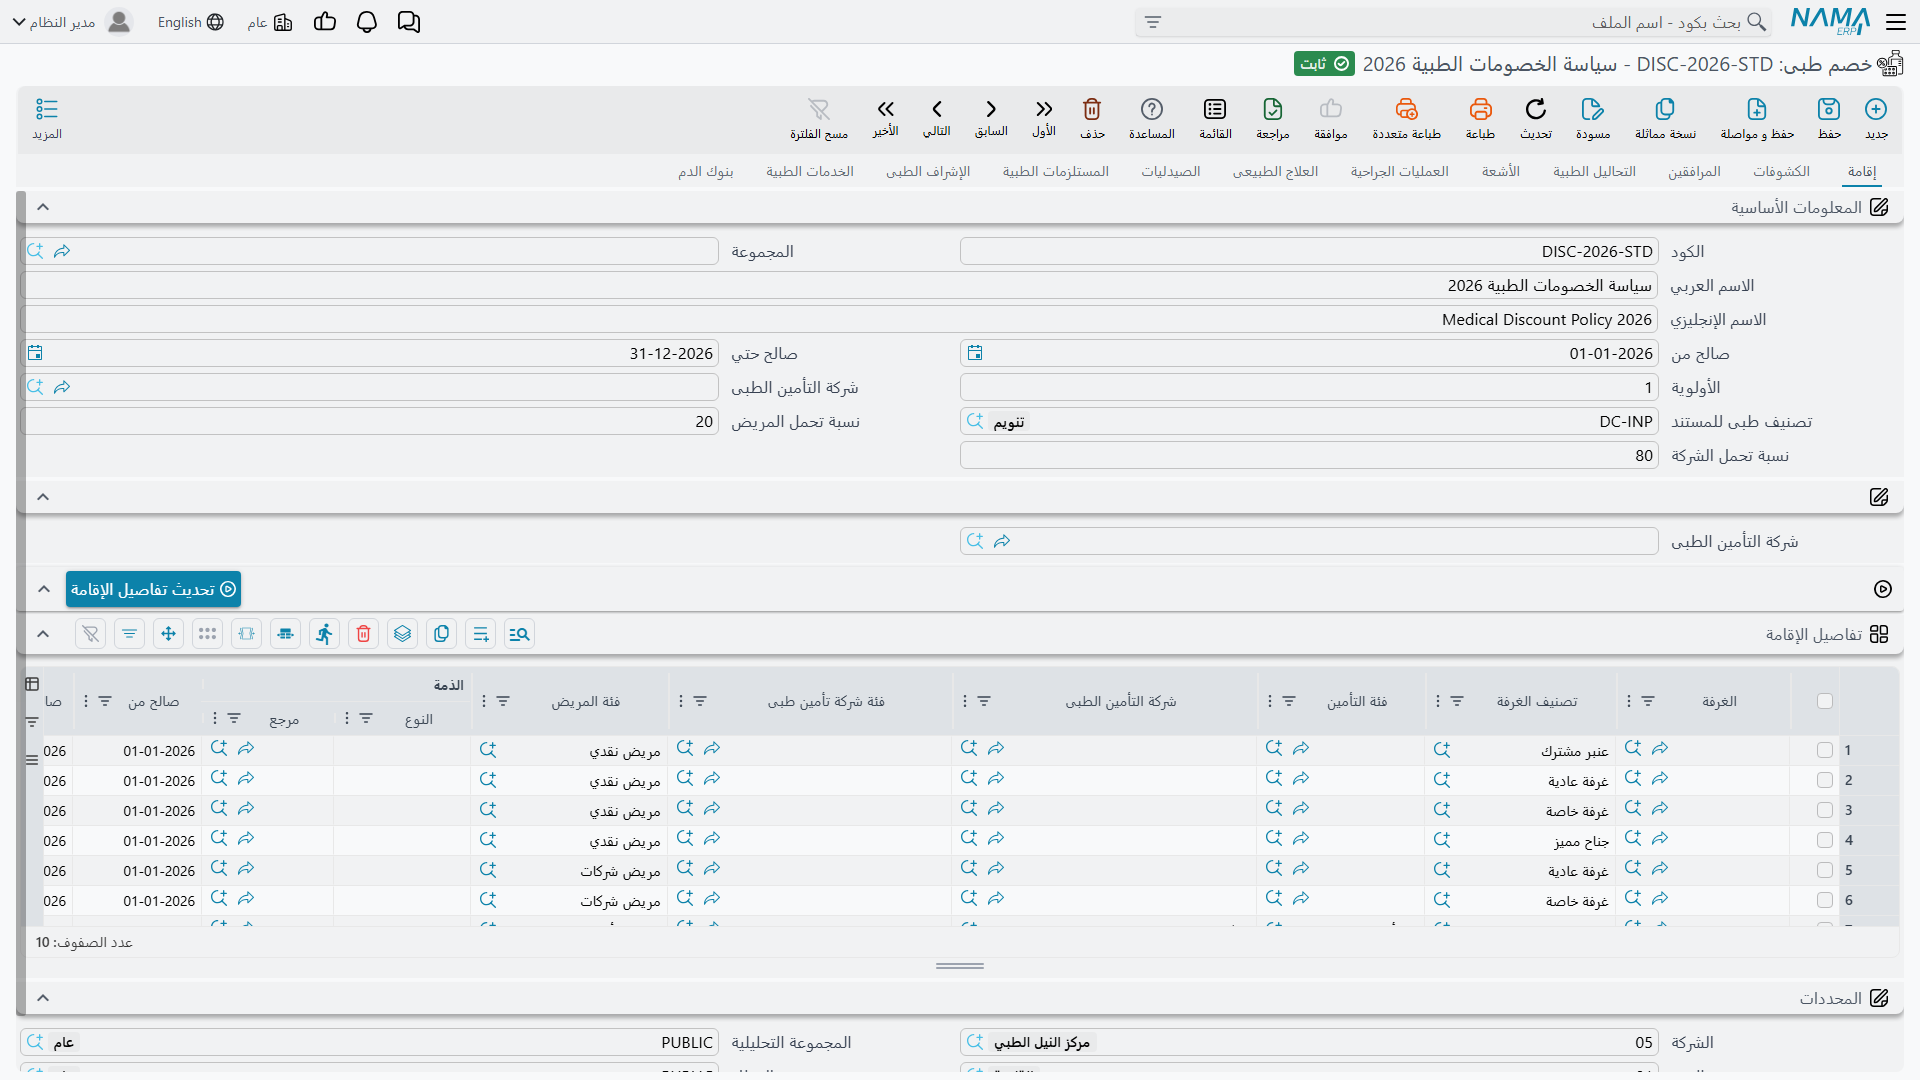Click the الأولوية input field
Screen dimensions: 1920x1080
(1309, 387)
